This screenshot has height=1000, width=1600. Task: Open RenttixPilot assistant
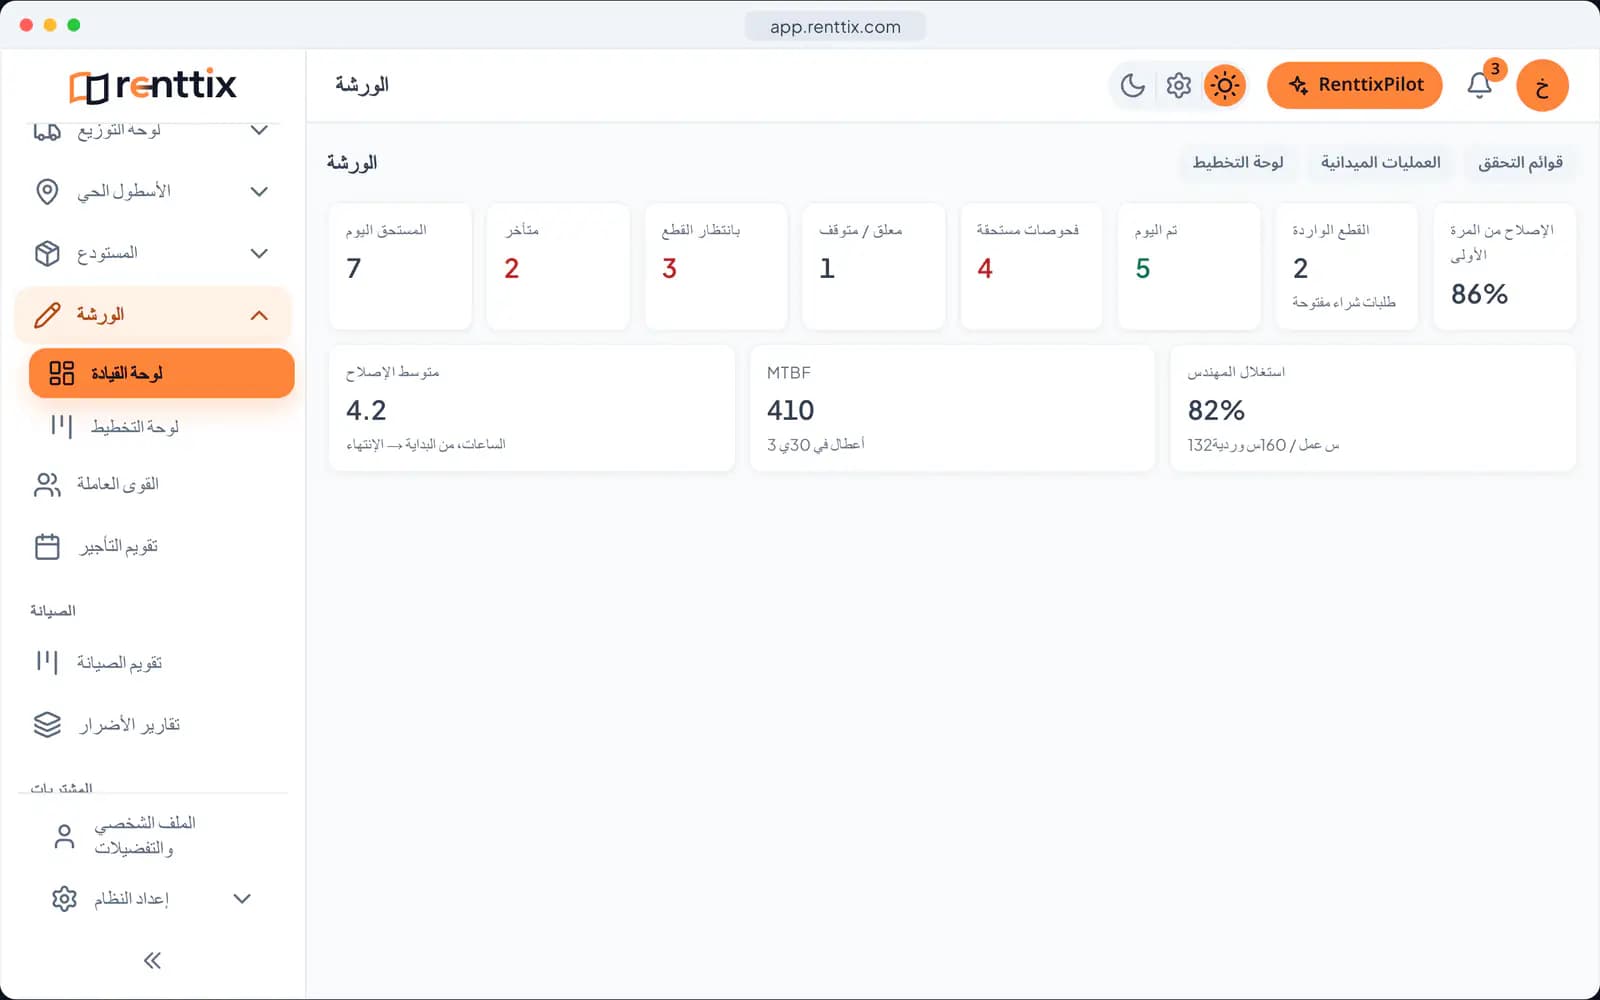[1354, 85]
